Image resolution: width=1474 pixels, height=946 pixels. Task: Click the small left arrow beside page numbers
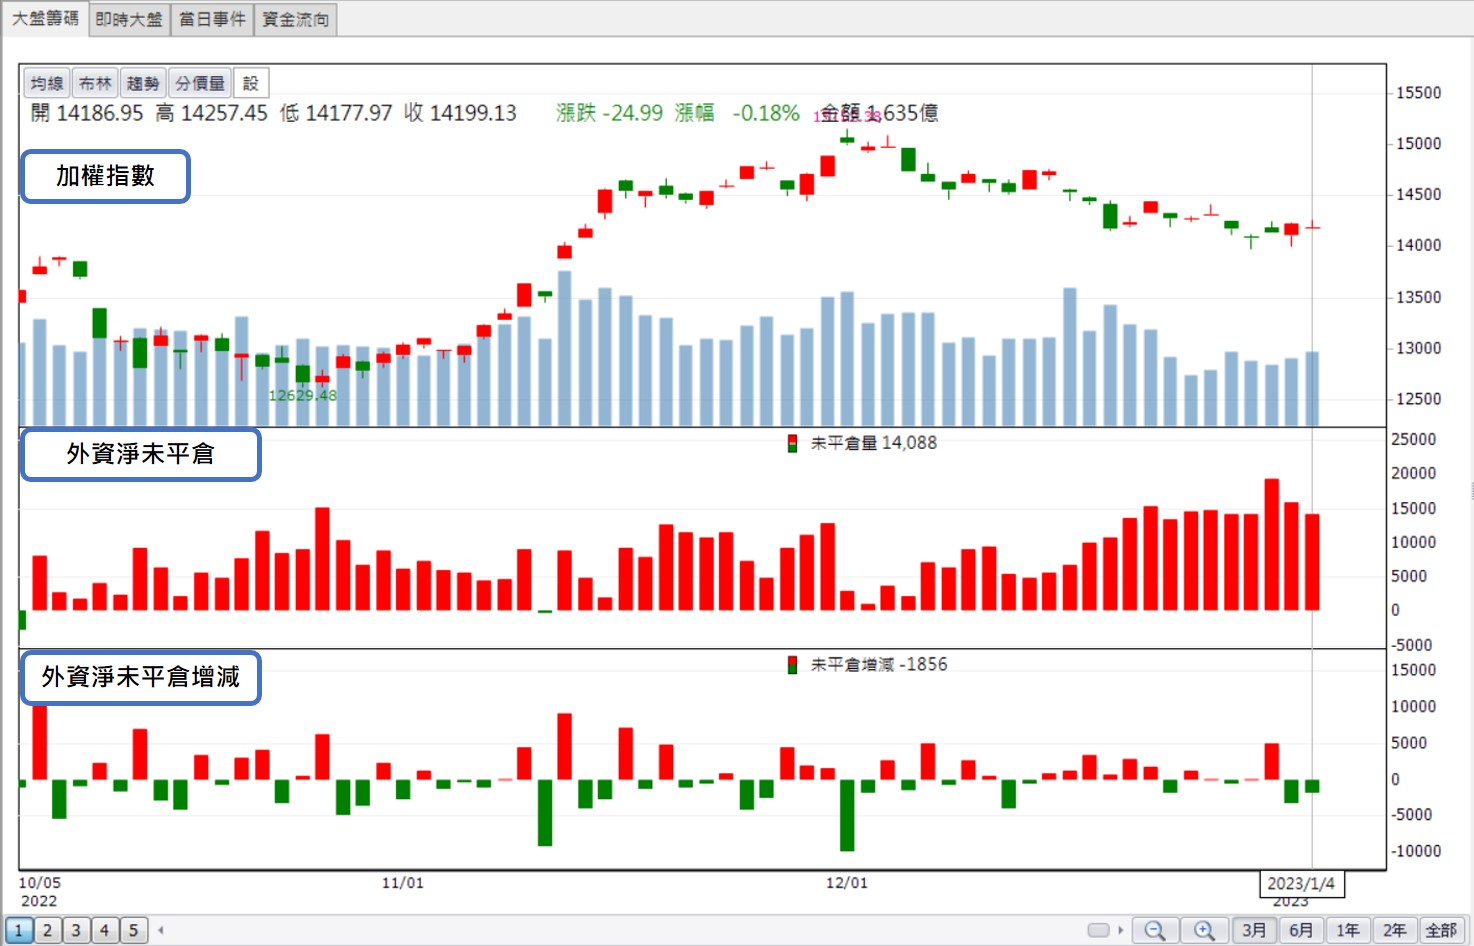click(x=161, y=930)
